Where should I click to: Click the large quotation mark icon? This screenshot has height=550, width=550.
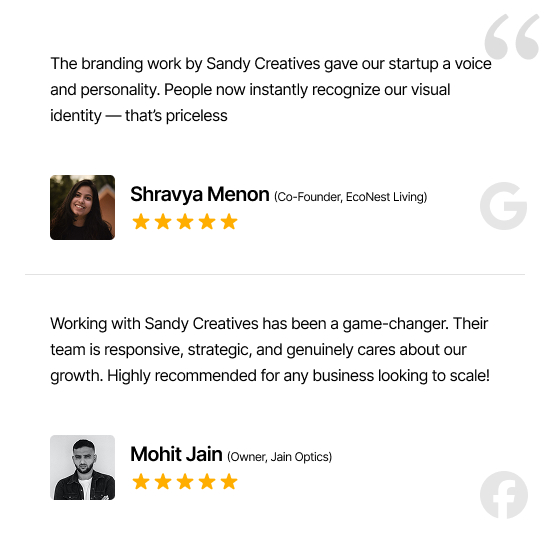[x=512, y=36]
